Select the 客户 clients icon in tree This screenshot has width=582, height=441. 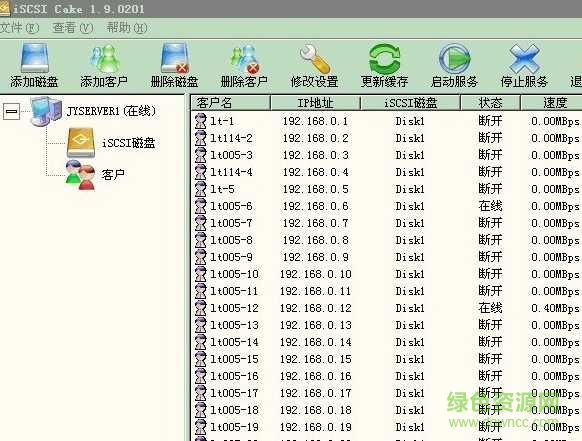[80, 174]
